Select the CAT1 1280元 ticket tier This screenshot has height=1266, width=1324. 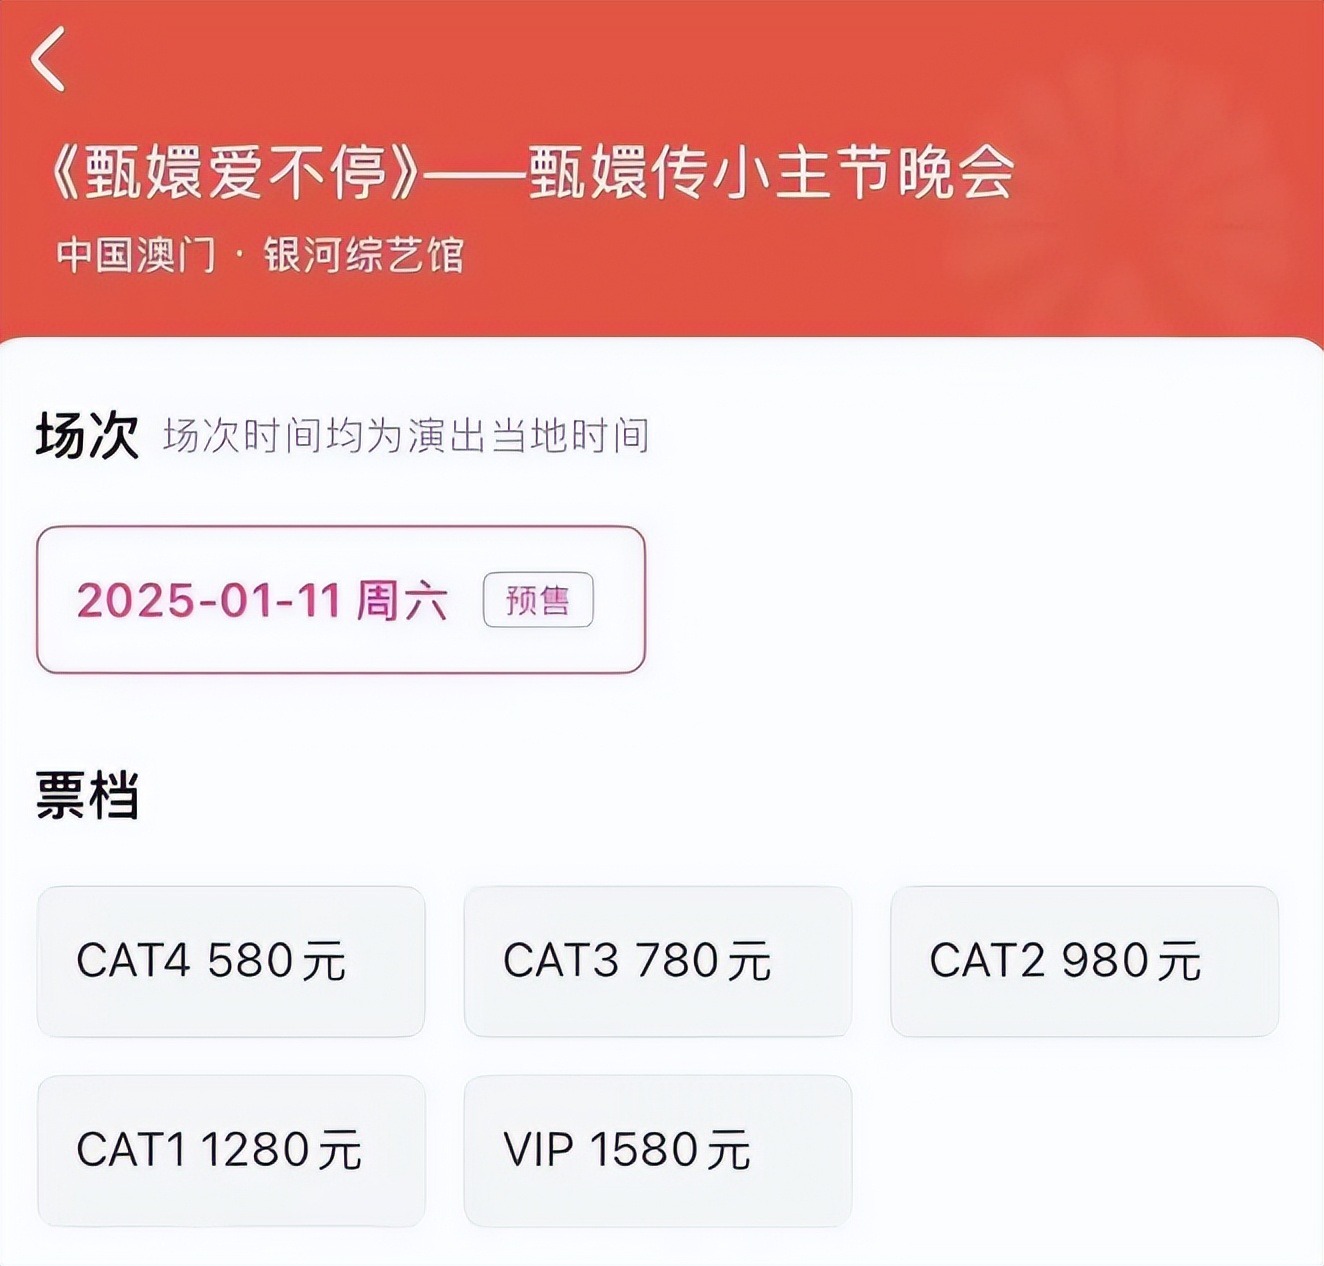tap(231, 1150)
